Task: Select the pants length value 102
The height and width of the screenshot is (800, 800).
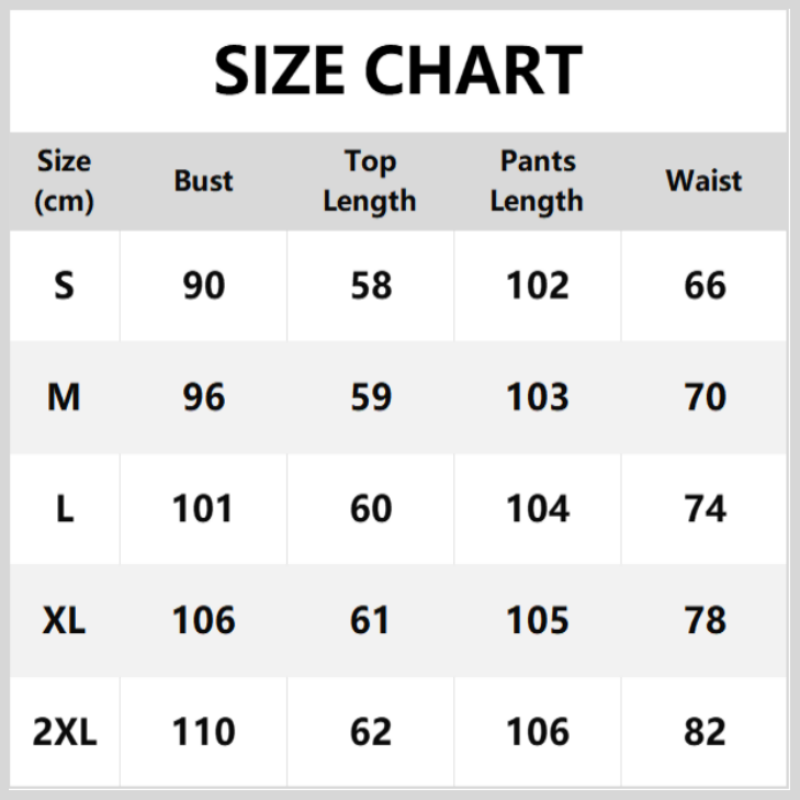Action: (x=538, y=287)
